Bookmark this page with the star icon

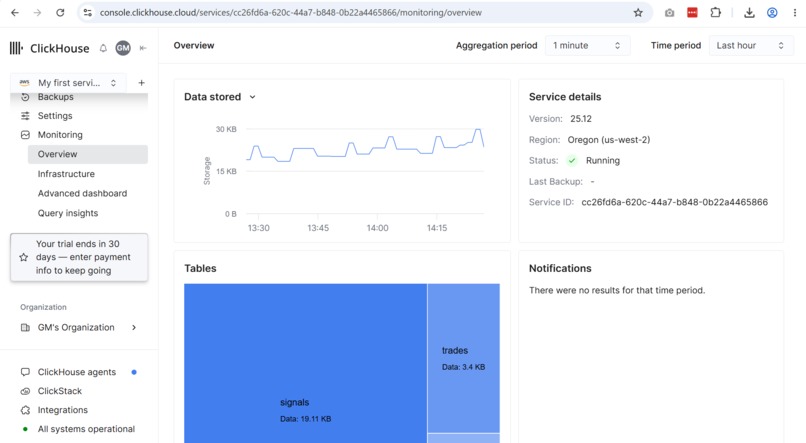(638, 13)
